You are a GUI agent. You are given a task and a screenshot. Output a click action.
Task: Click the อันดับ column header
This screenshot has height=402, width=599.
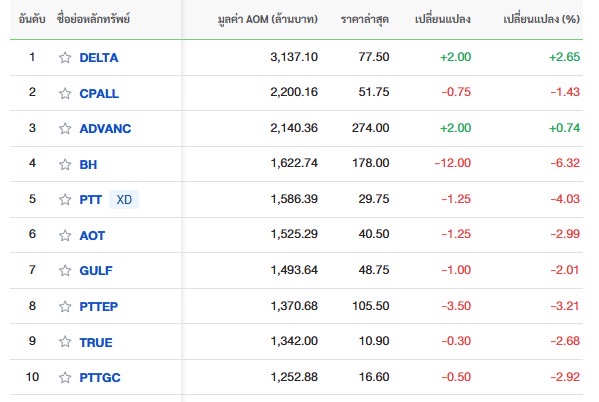pos(32,19)
